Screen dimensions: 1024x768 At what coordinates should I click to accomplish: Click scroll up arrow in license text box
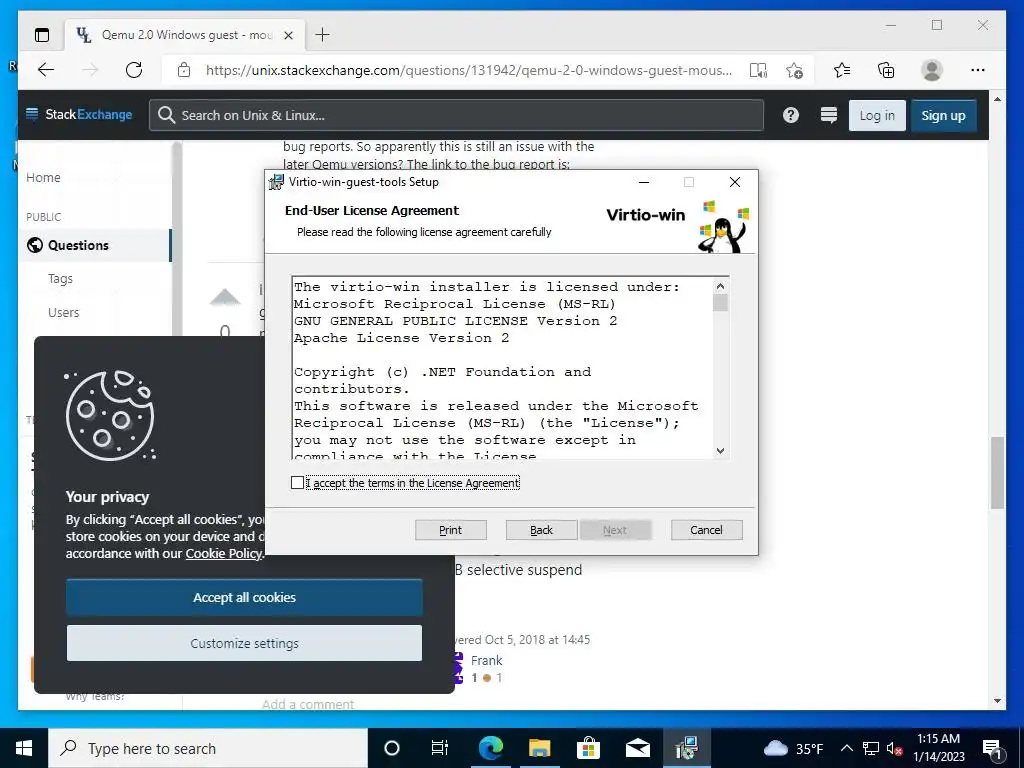720,286
